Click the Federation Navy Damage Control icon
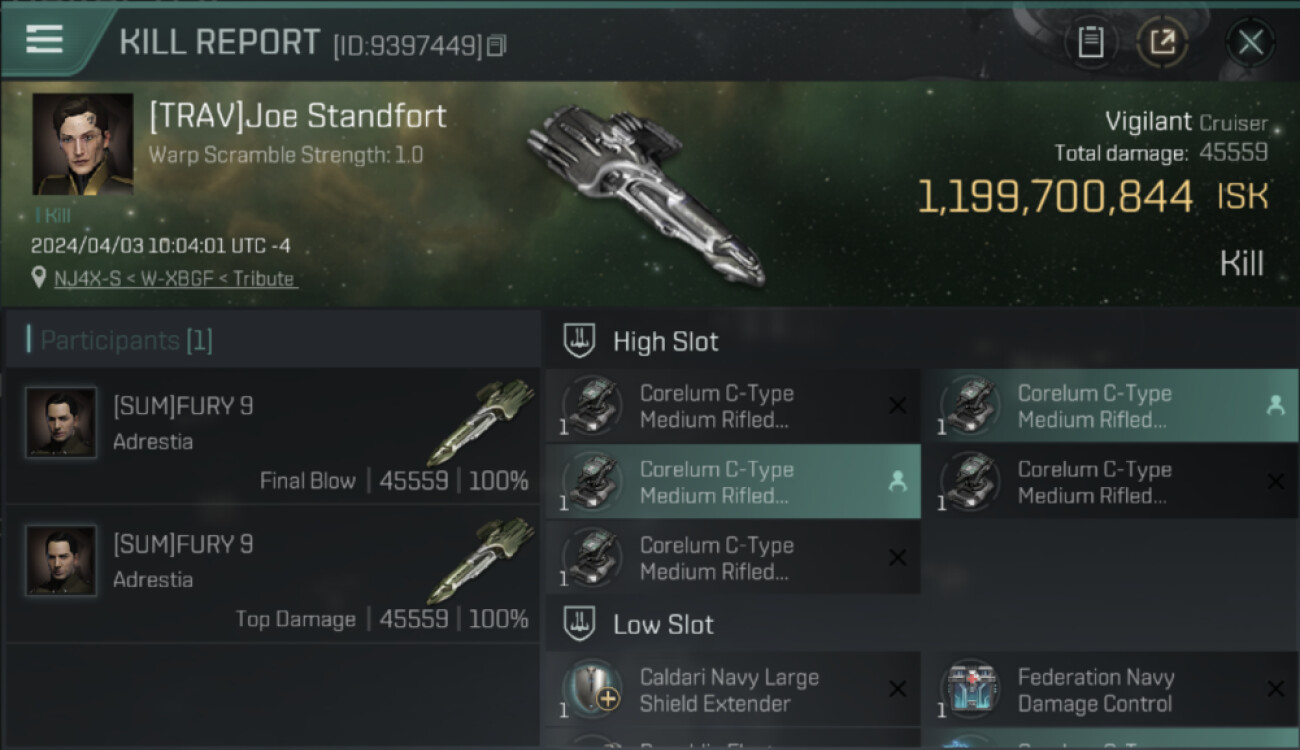Viewport: 1300px width, 750px height. pos(970,690)
